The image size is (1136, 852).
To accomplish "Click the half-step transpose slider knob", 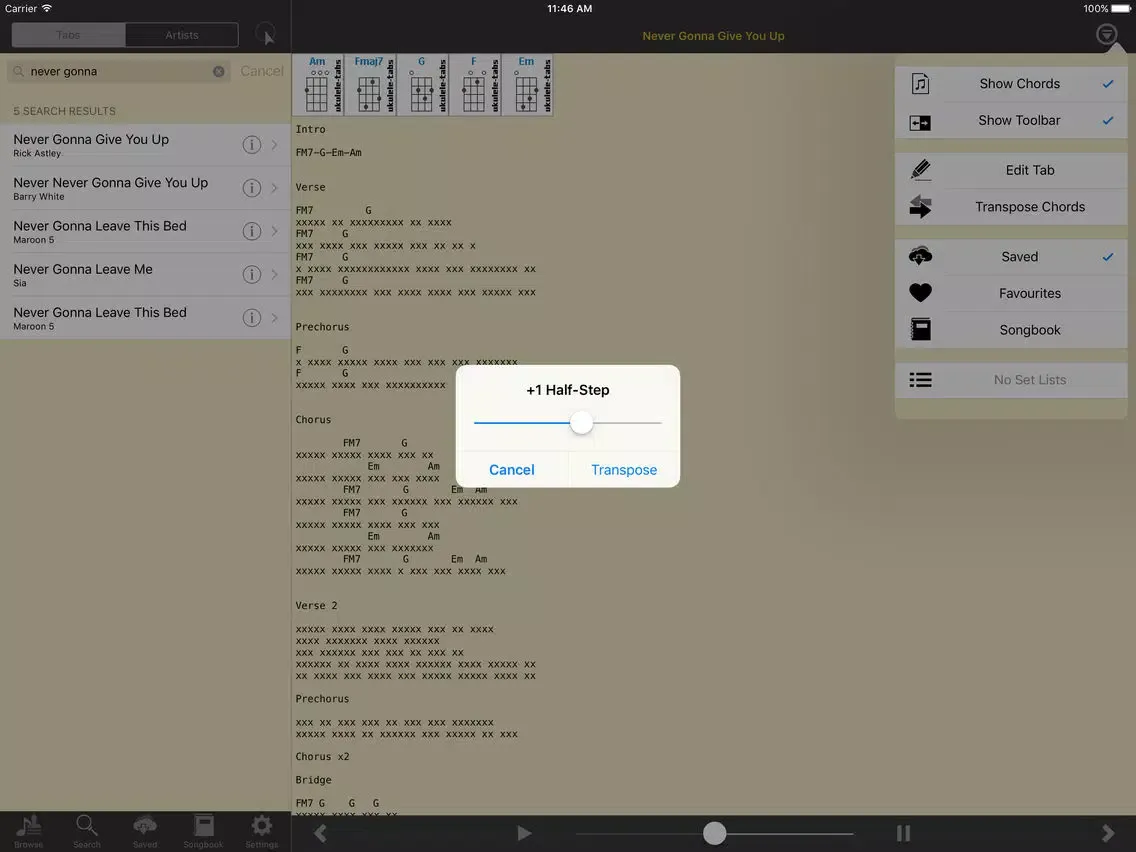I will pos(581,423).
